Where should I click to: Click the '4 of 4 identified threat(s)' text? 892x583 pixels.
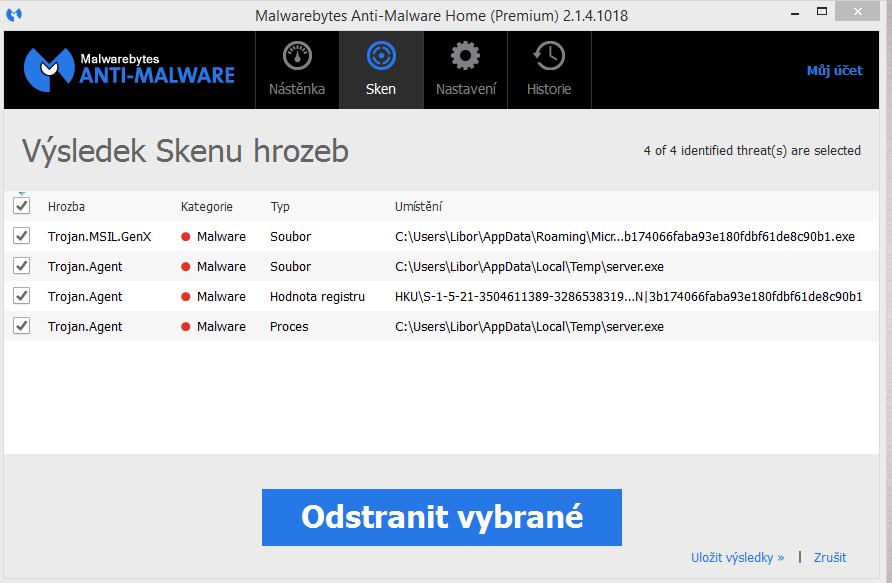coord(752,151)
